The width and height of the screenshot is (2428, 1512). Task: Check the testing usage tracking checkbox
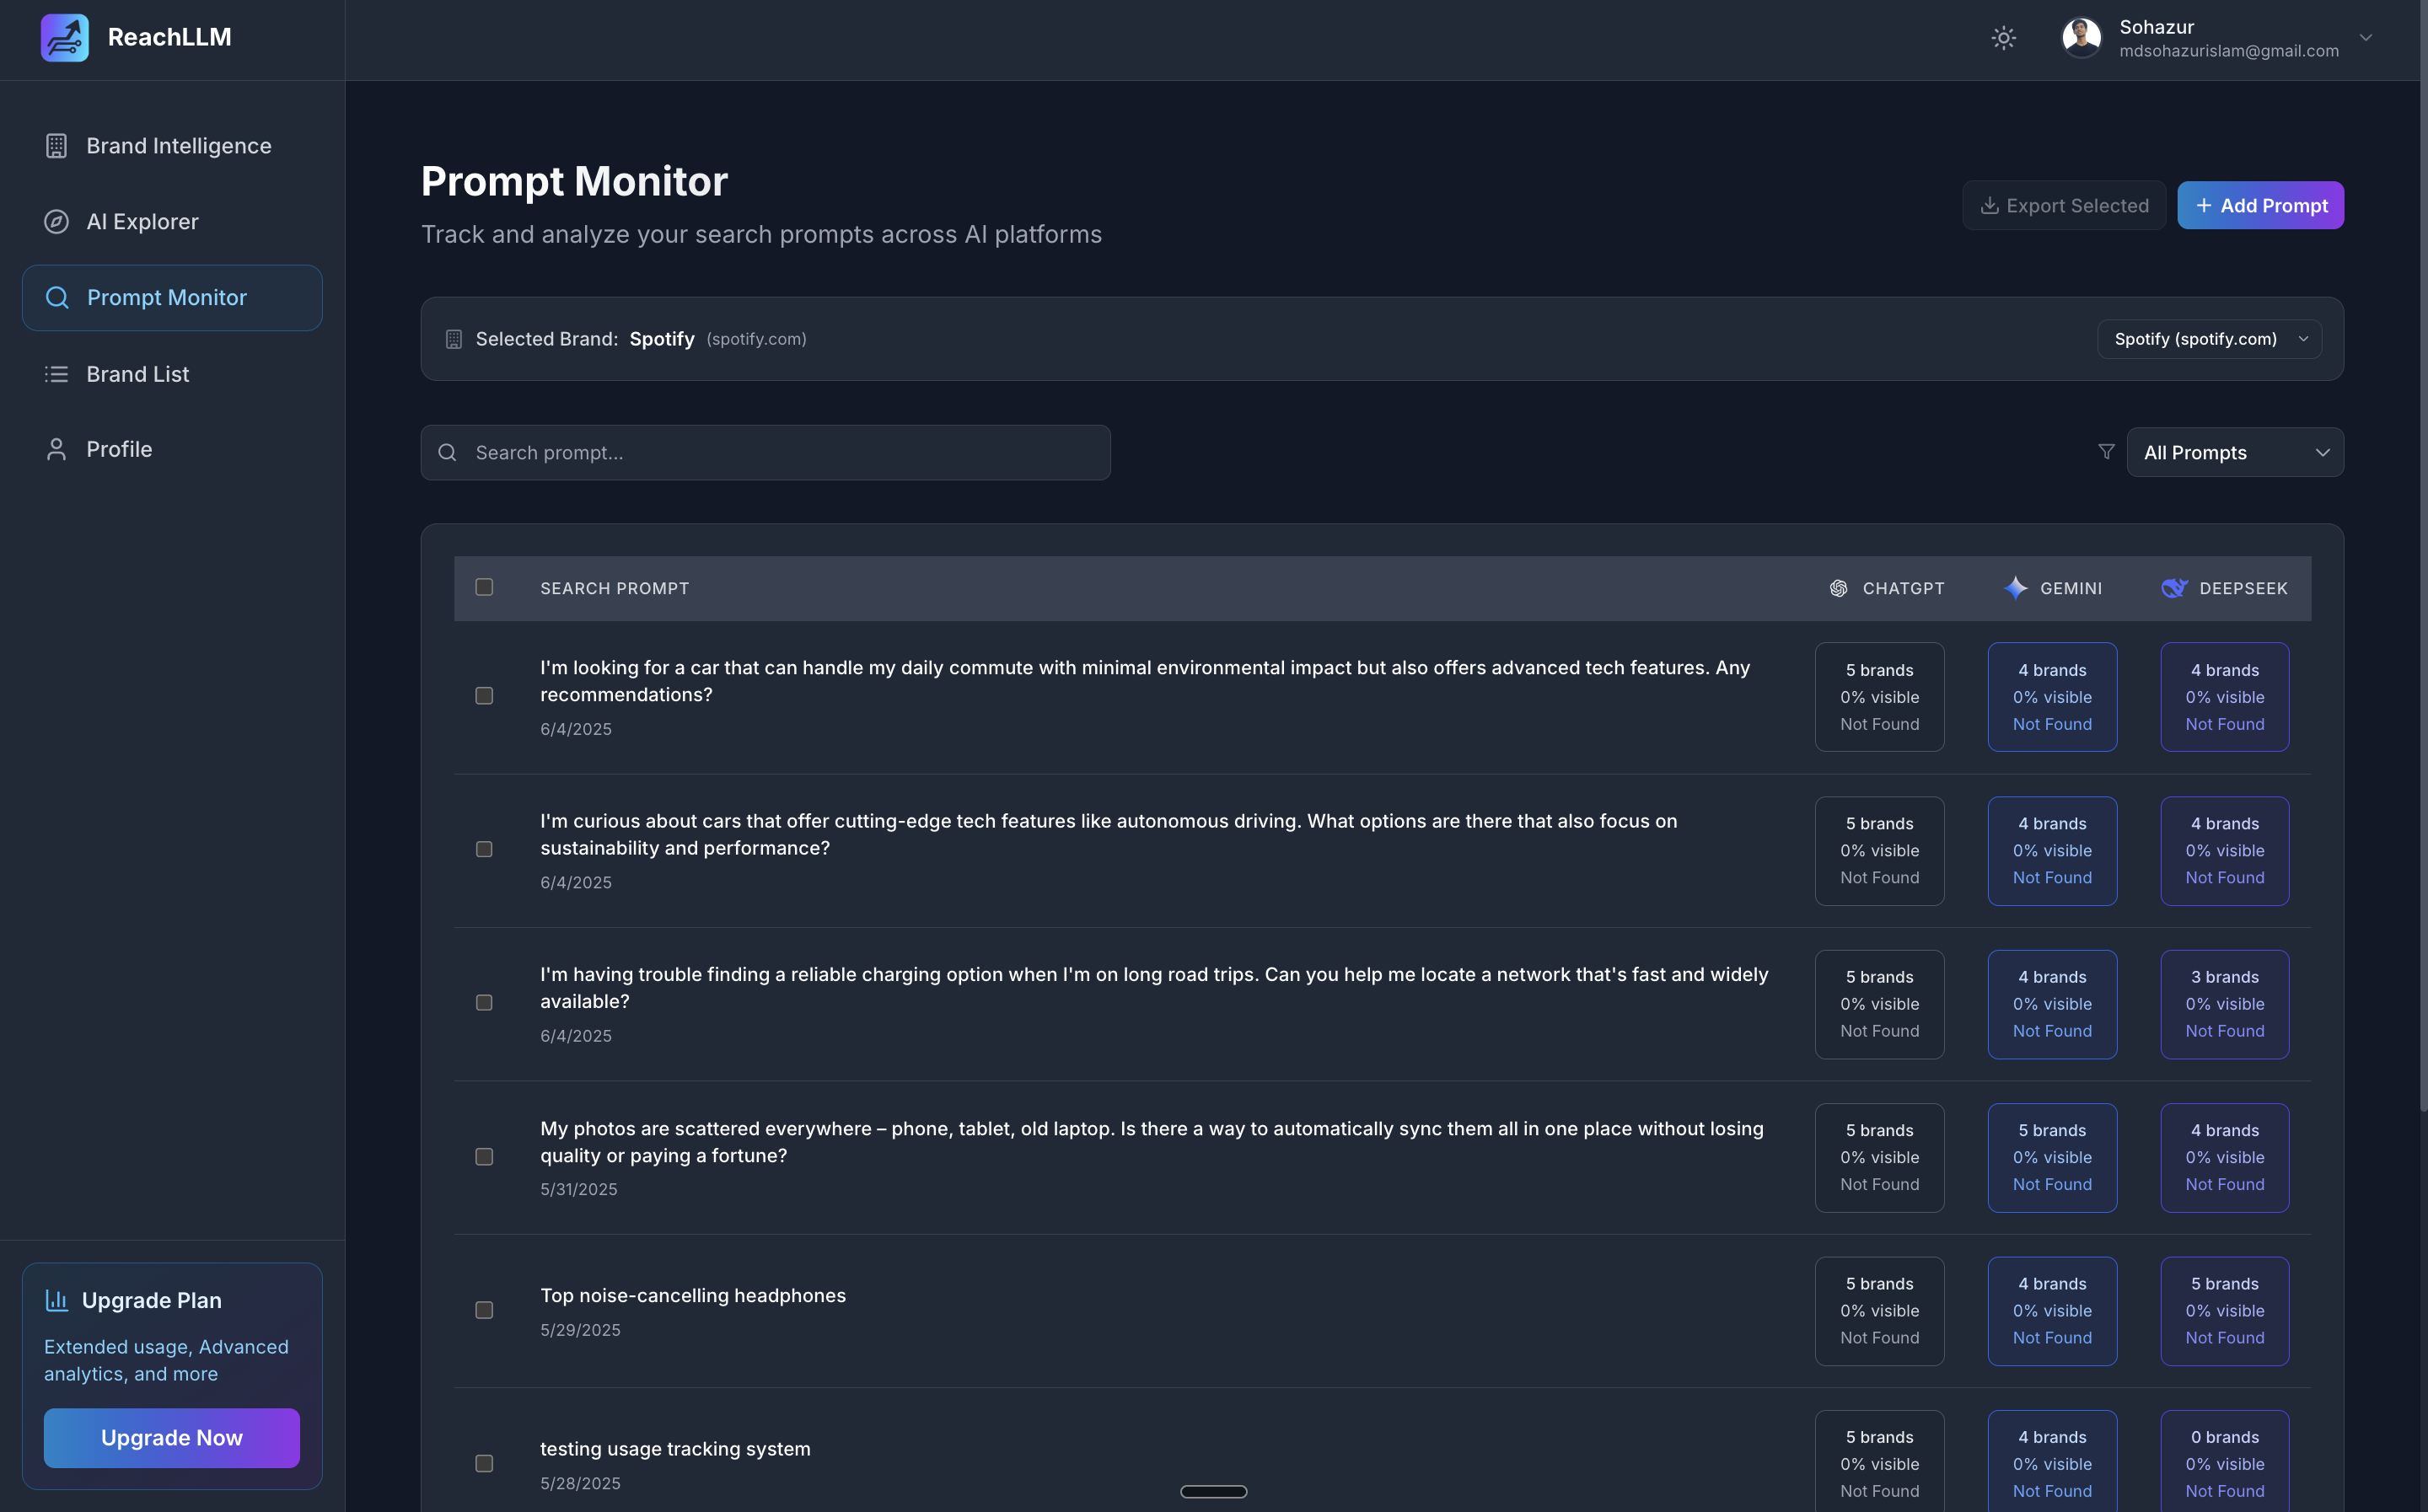(484, 1463)
